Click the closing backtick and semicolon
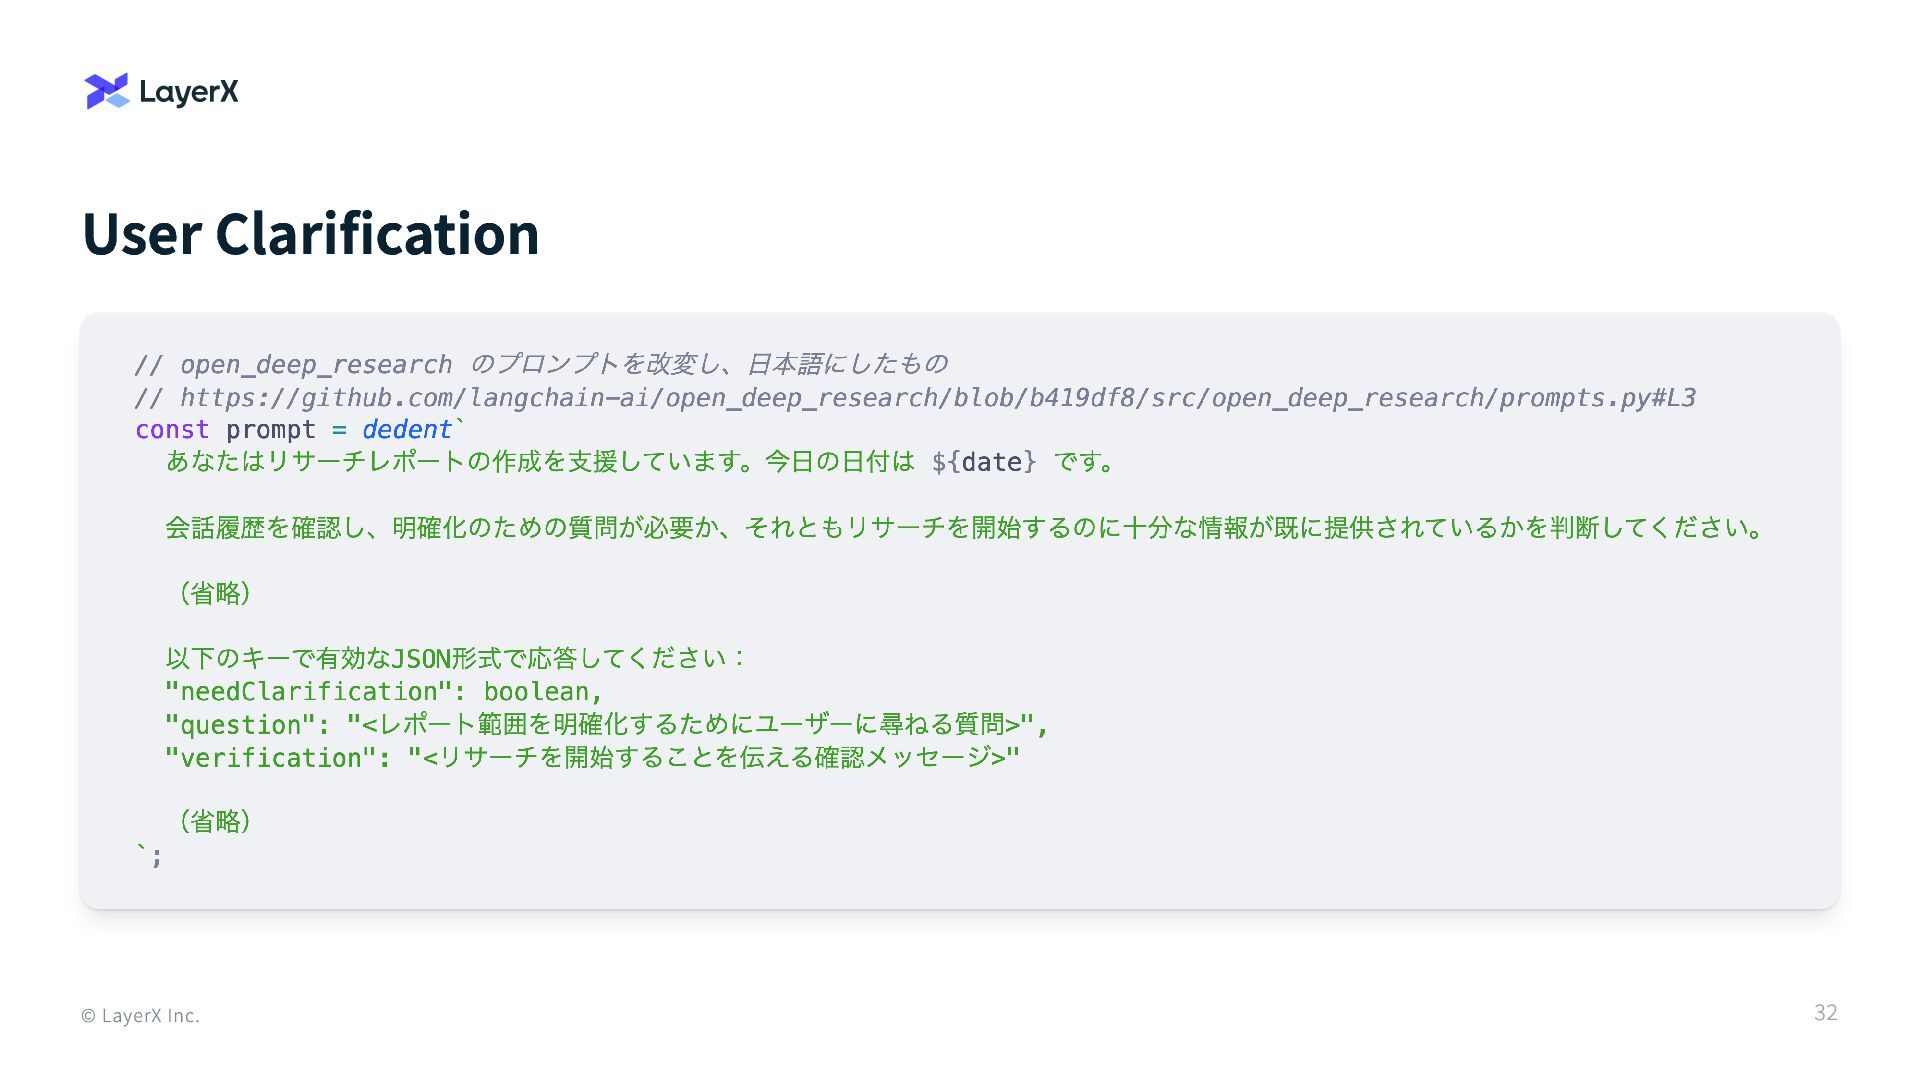The width and height of the screenshot is (1920, 1080). click(148, 856)
